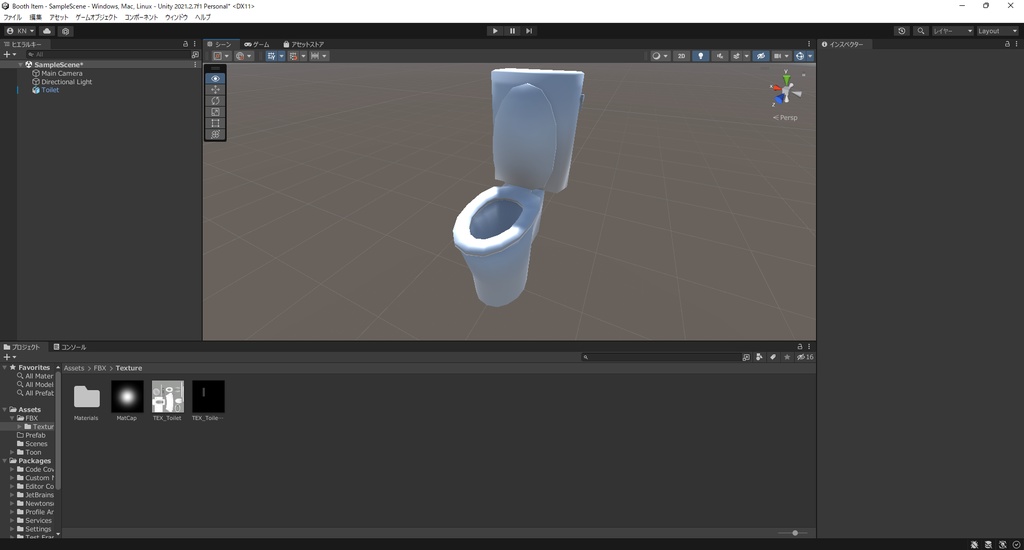
Task: Select the TEX_Toilet texture thumbnail
Action: click(x=168, y=396)
